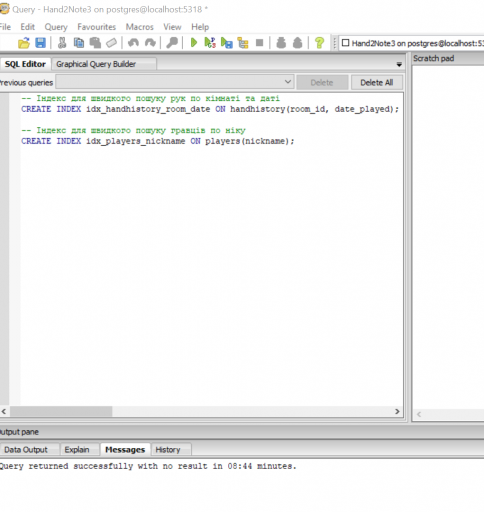Open the Macros menu
This screenshot has width=484, height=512.
coord(140,27)
